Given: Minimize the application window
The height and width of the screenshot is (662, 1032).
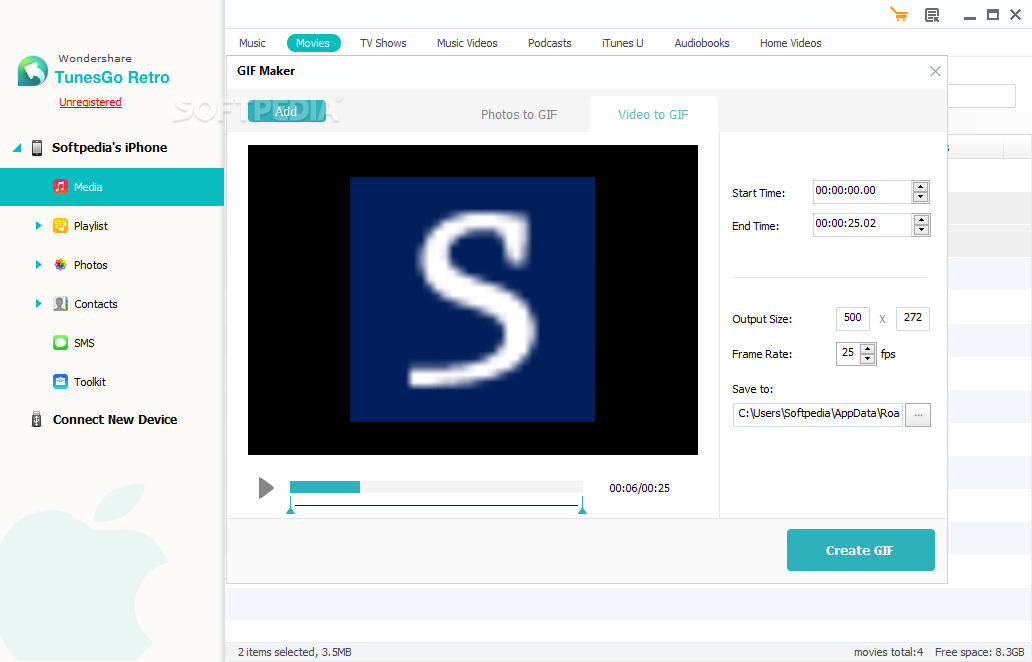Looking at the screenshot, I should pyautogui.click(x=969, y=16).
